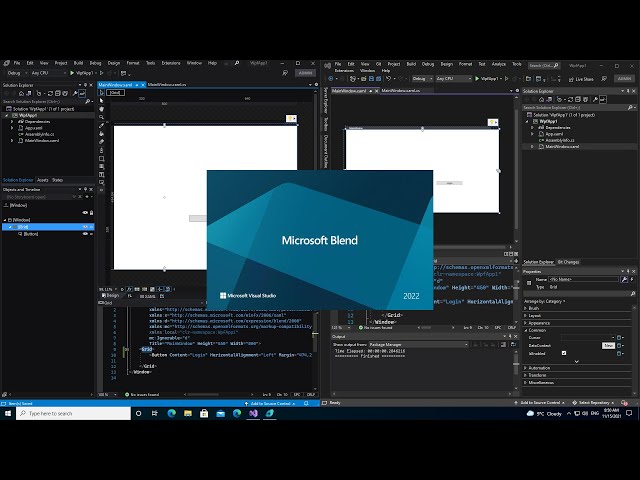The height and width of the screenshot is (480, 640).
Task: Click the Undo arrow in the Visual Studio toolbar
Action: (389, 78)
